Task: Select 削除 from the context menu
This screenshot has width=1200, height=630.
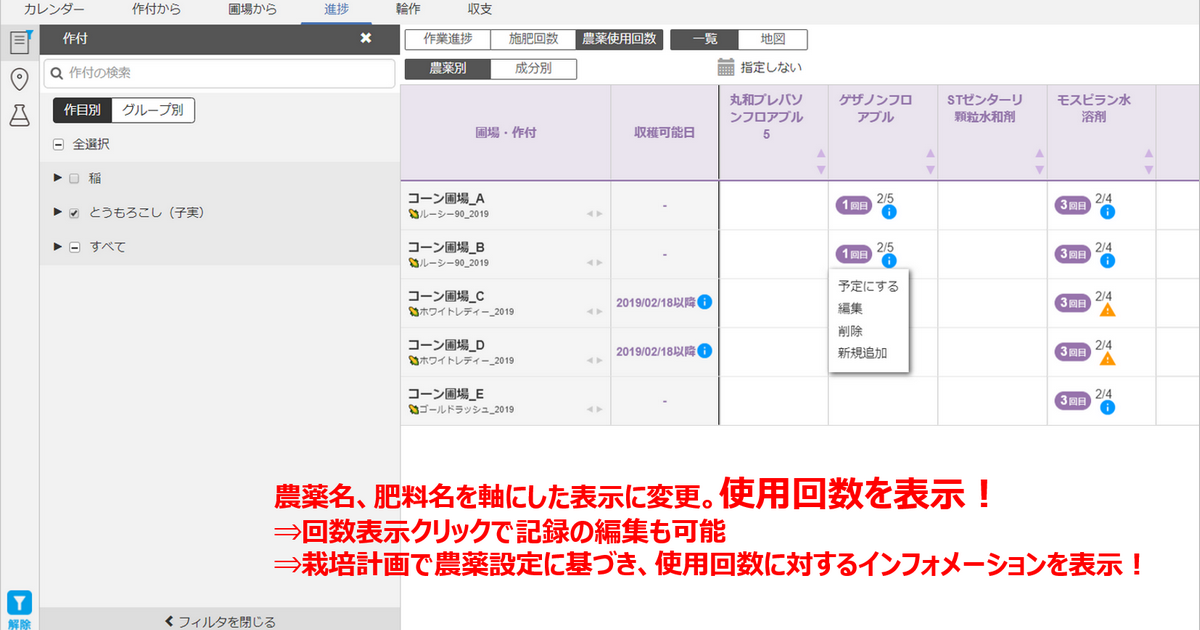Action: pos(852,330)
